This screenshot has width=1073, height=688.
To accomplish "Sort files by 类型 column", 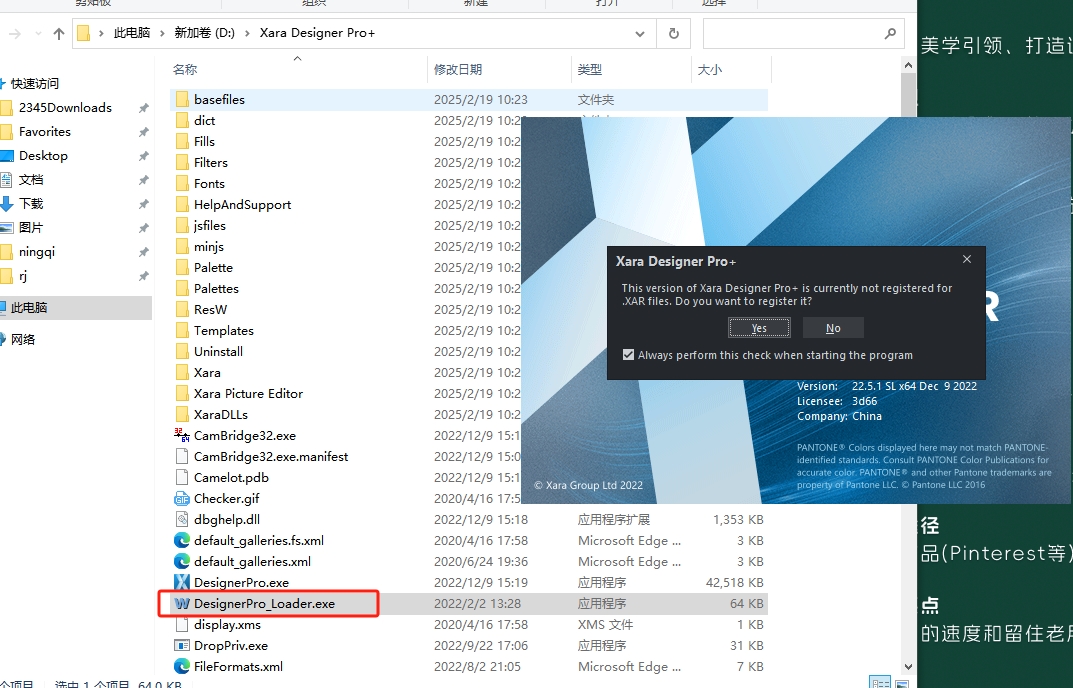I will pos(590,69).
